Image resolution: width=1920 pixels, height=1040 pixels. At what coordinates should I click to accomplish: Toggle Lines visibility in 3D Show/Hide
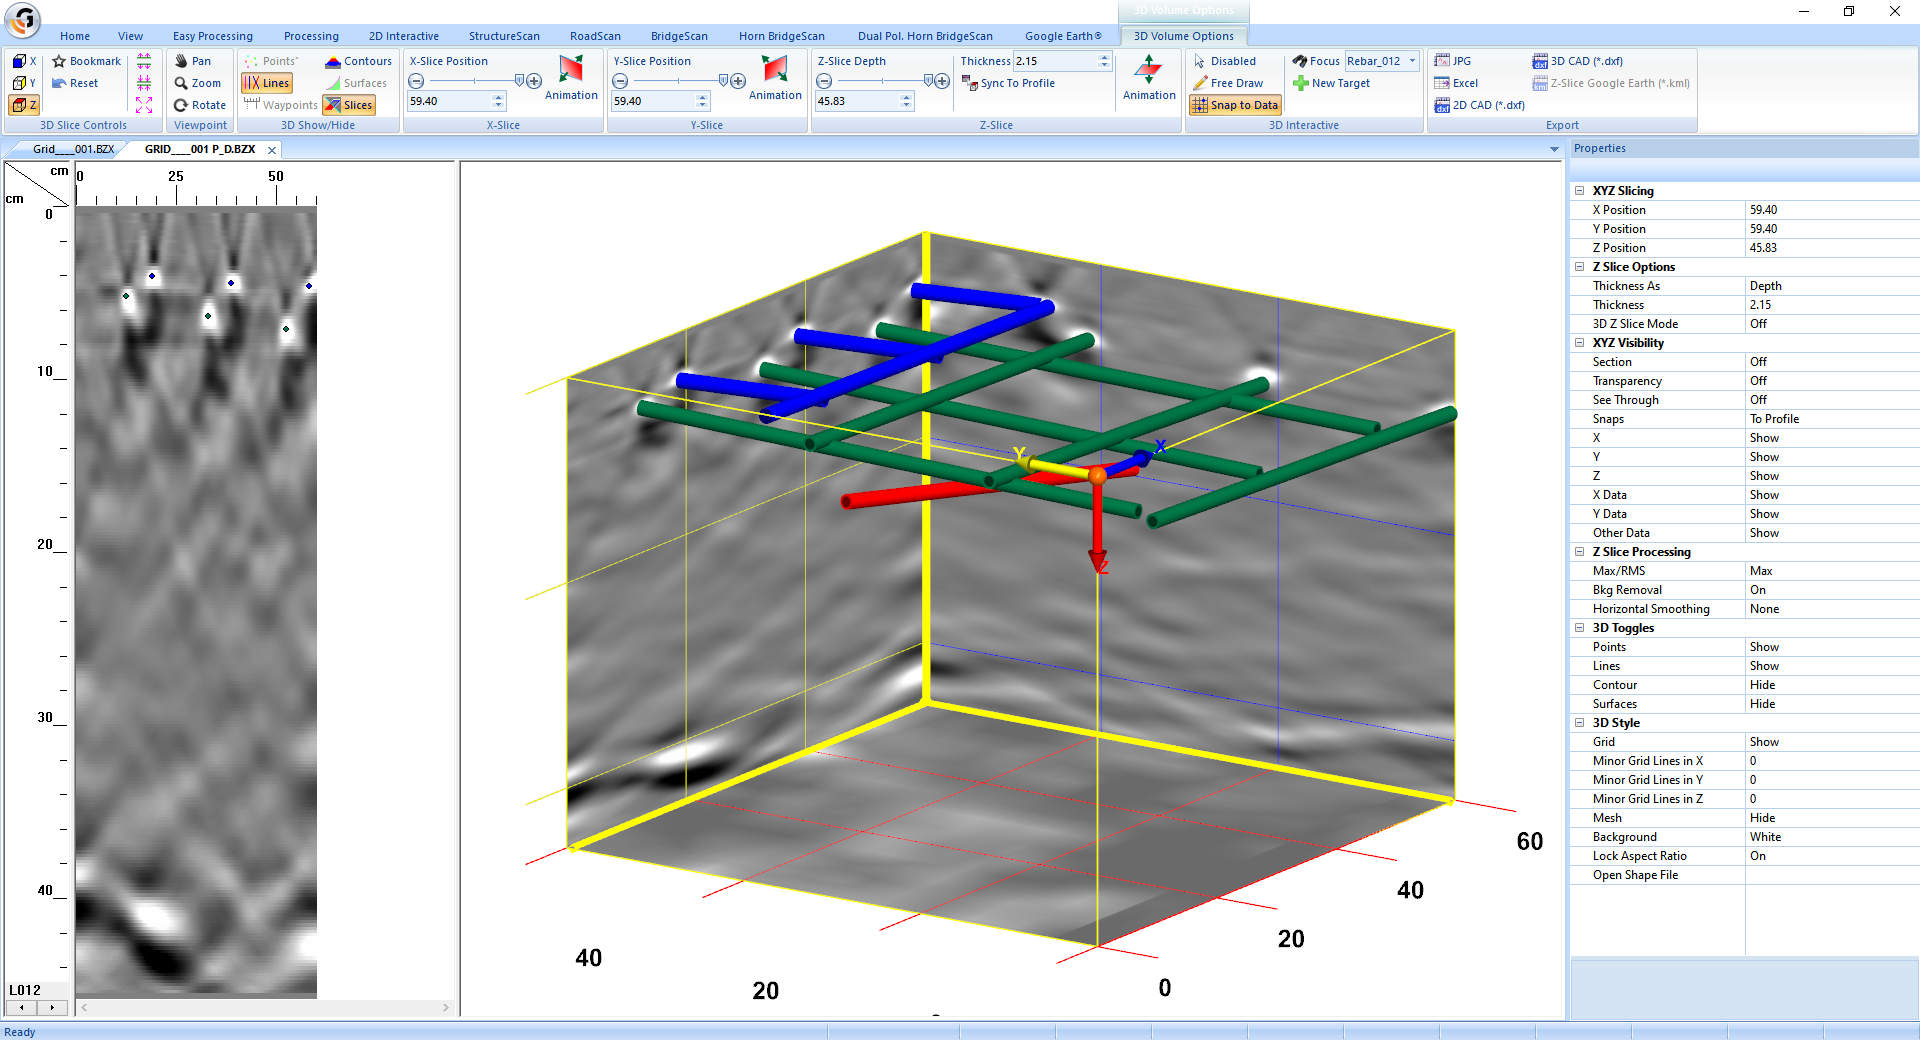(x=266, y=83)
